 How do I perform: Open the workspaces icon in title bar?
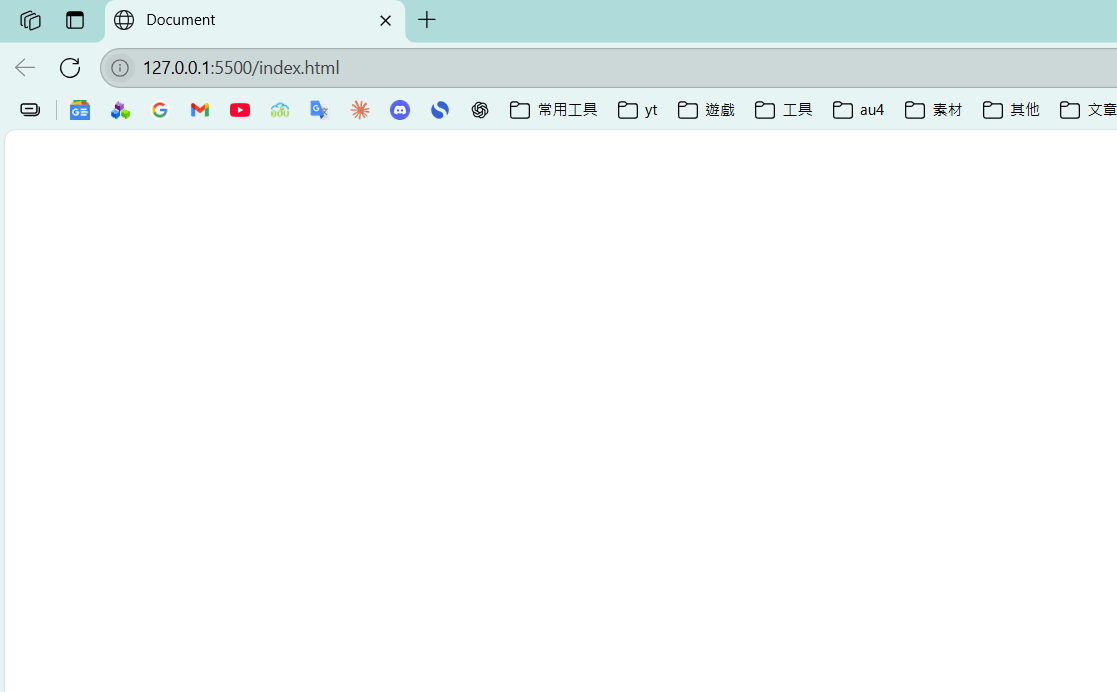point(30,20)
